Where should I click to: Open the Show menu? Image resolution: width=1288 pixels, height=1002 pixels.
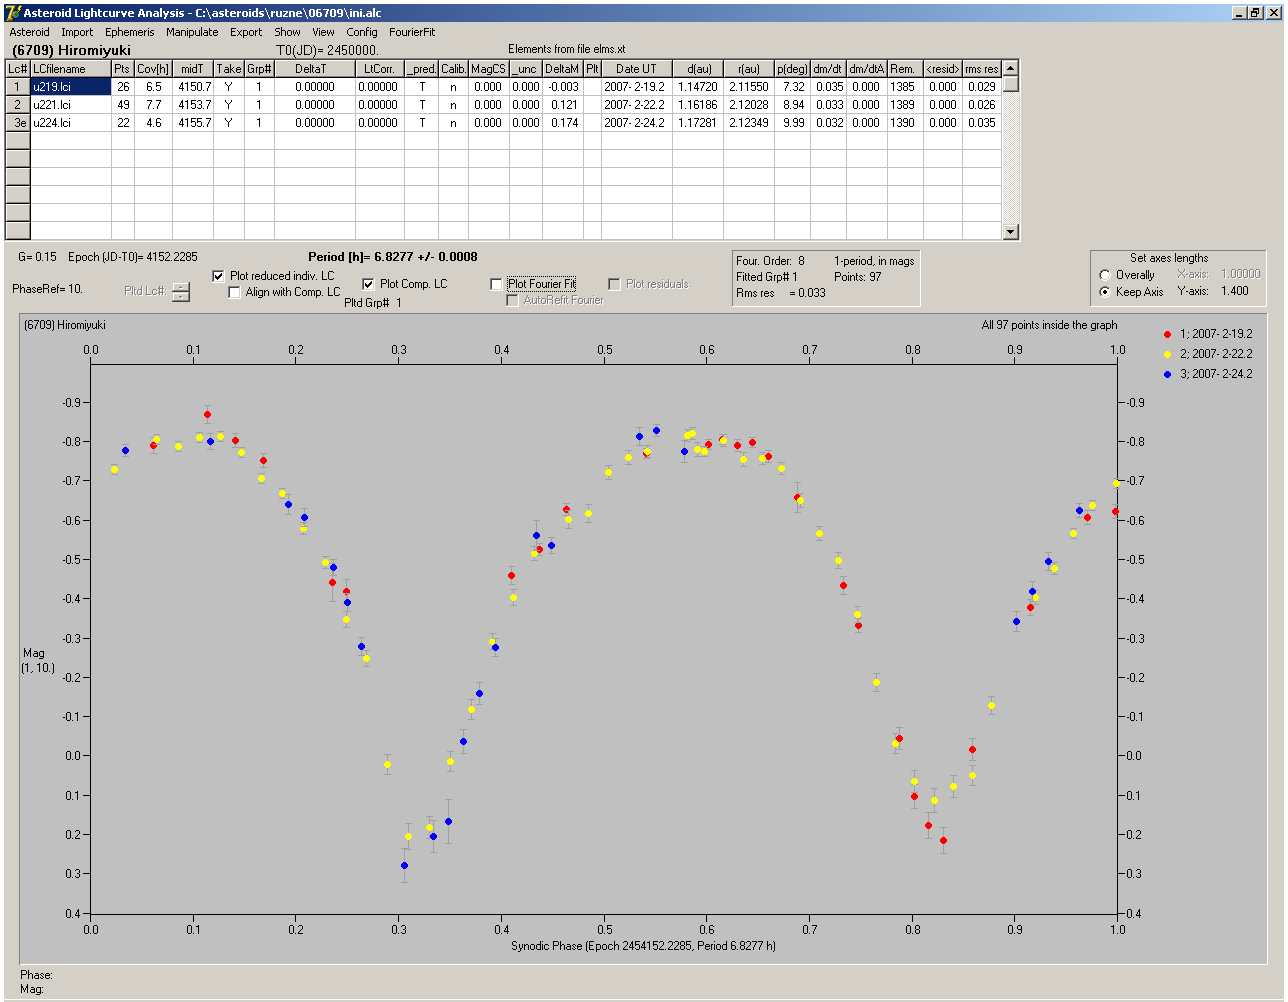point(287,32)
